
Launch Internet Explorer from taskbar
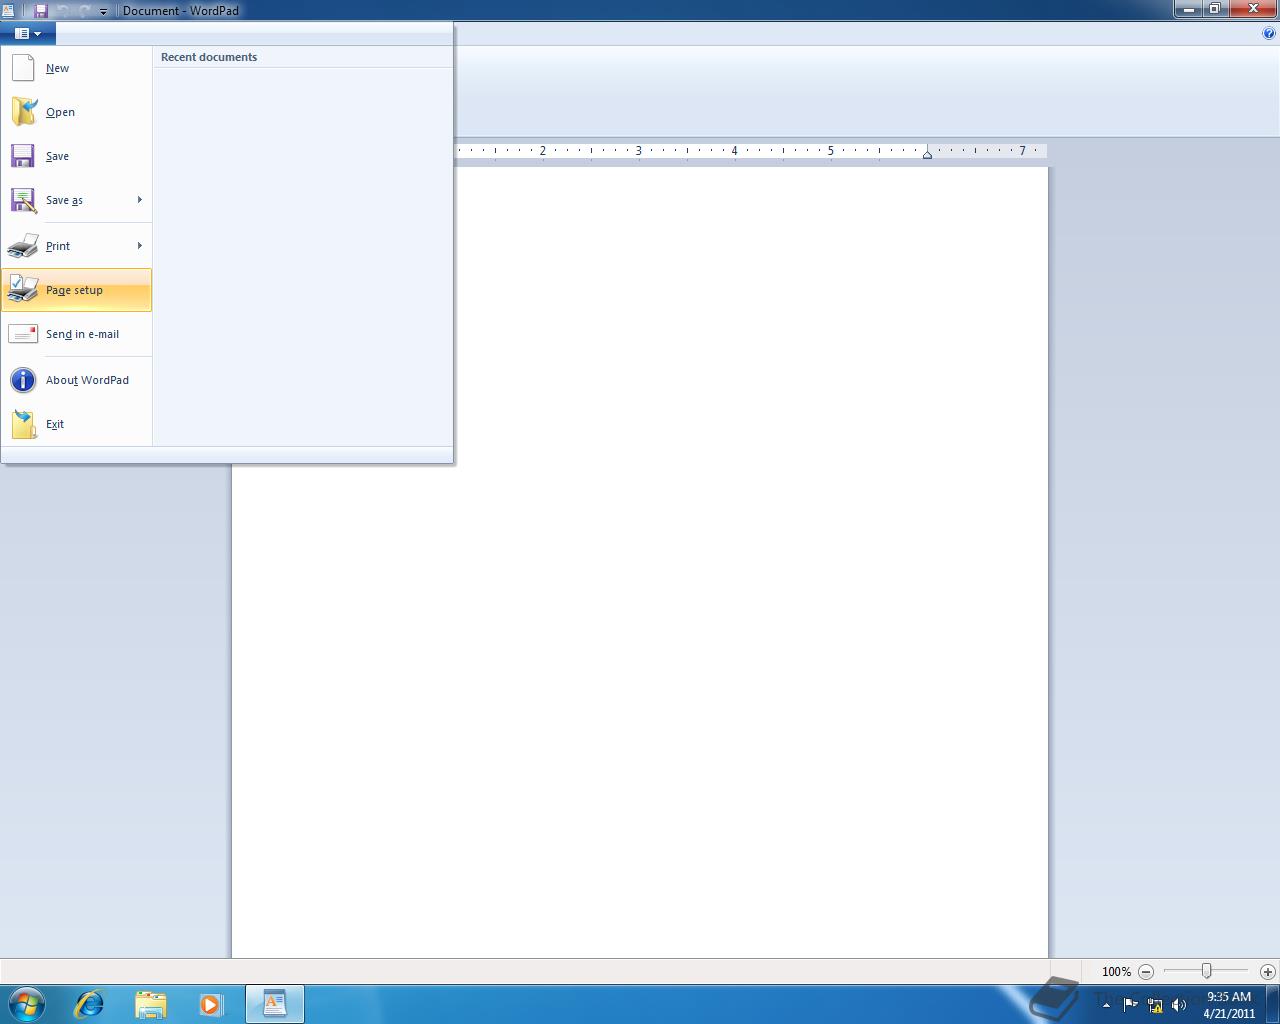click(89, 1004)
